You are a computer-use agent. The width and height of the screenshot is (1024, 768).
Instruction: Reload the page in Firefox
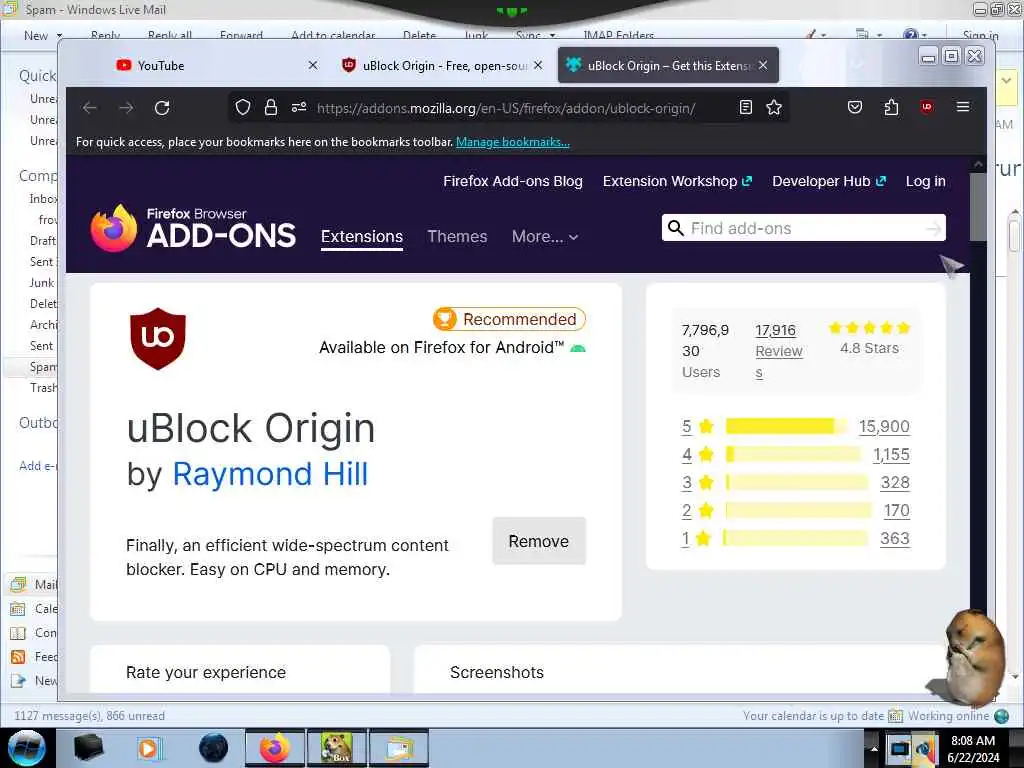click(x=162, y=108)
